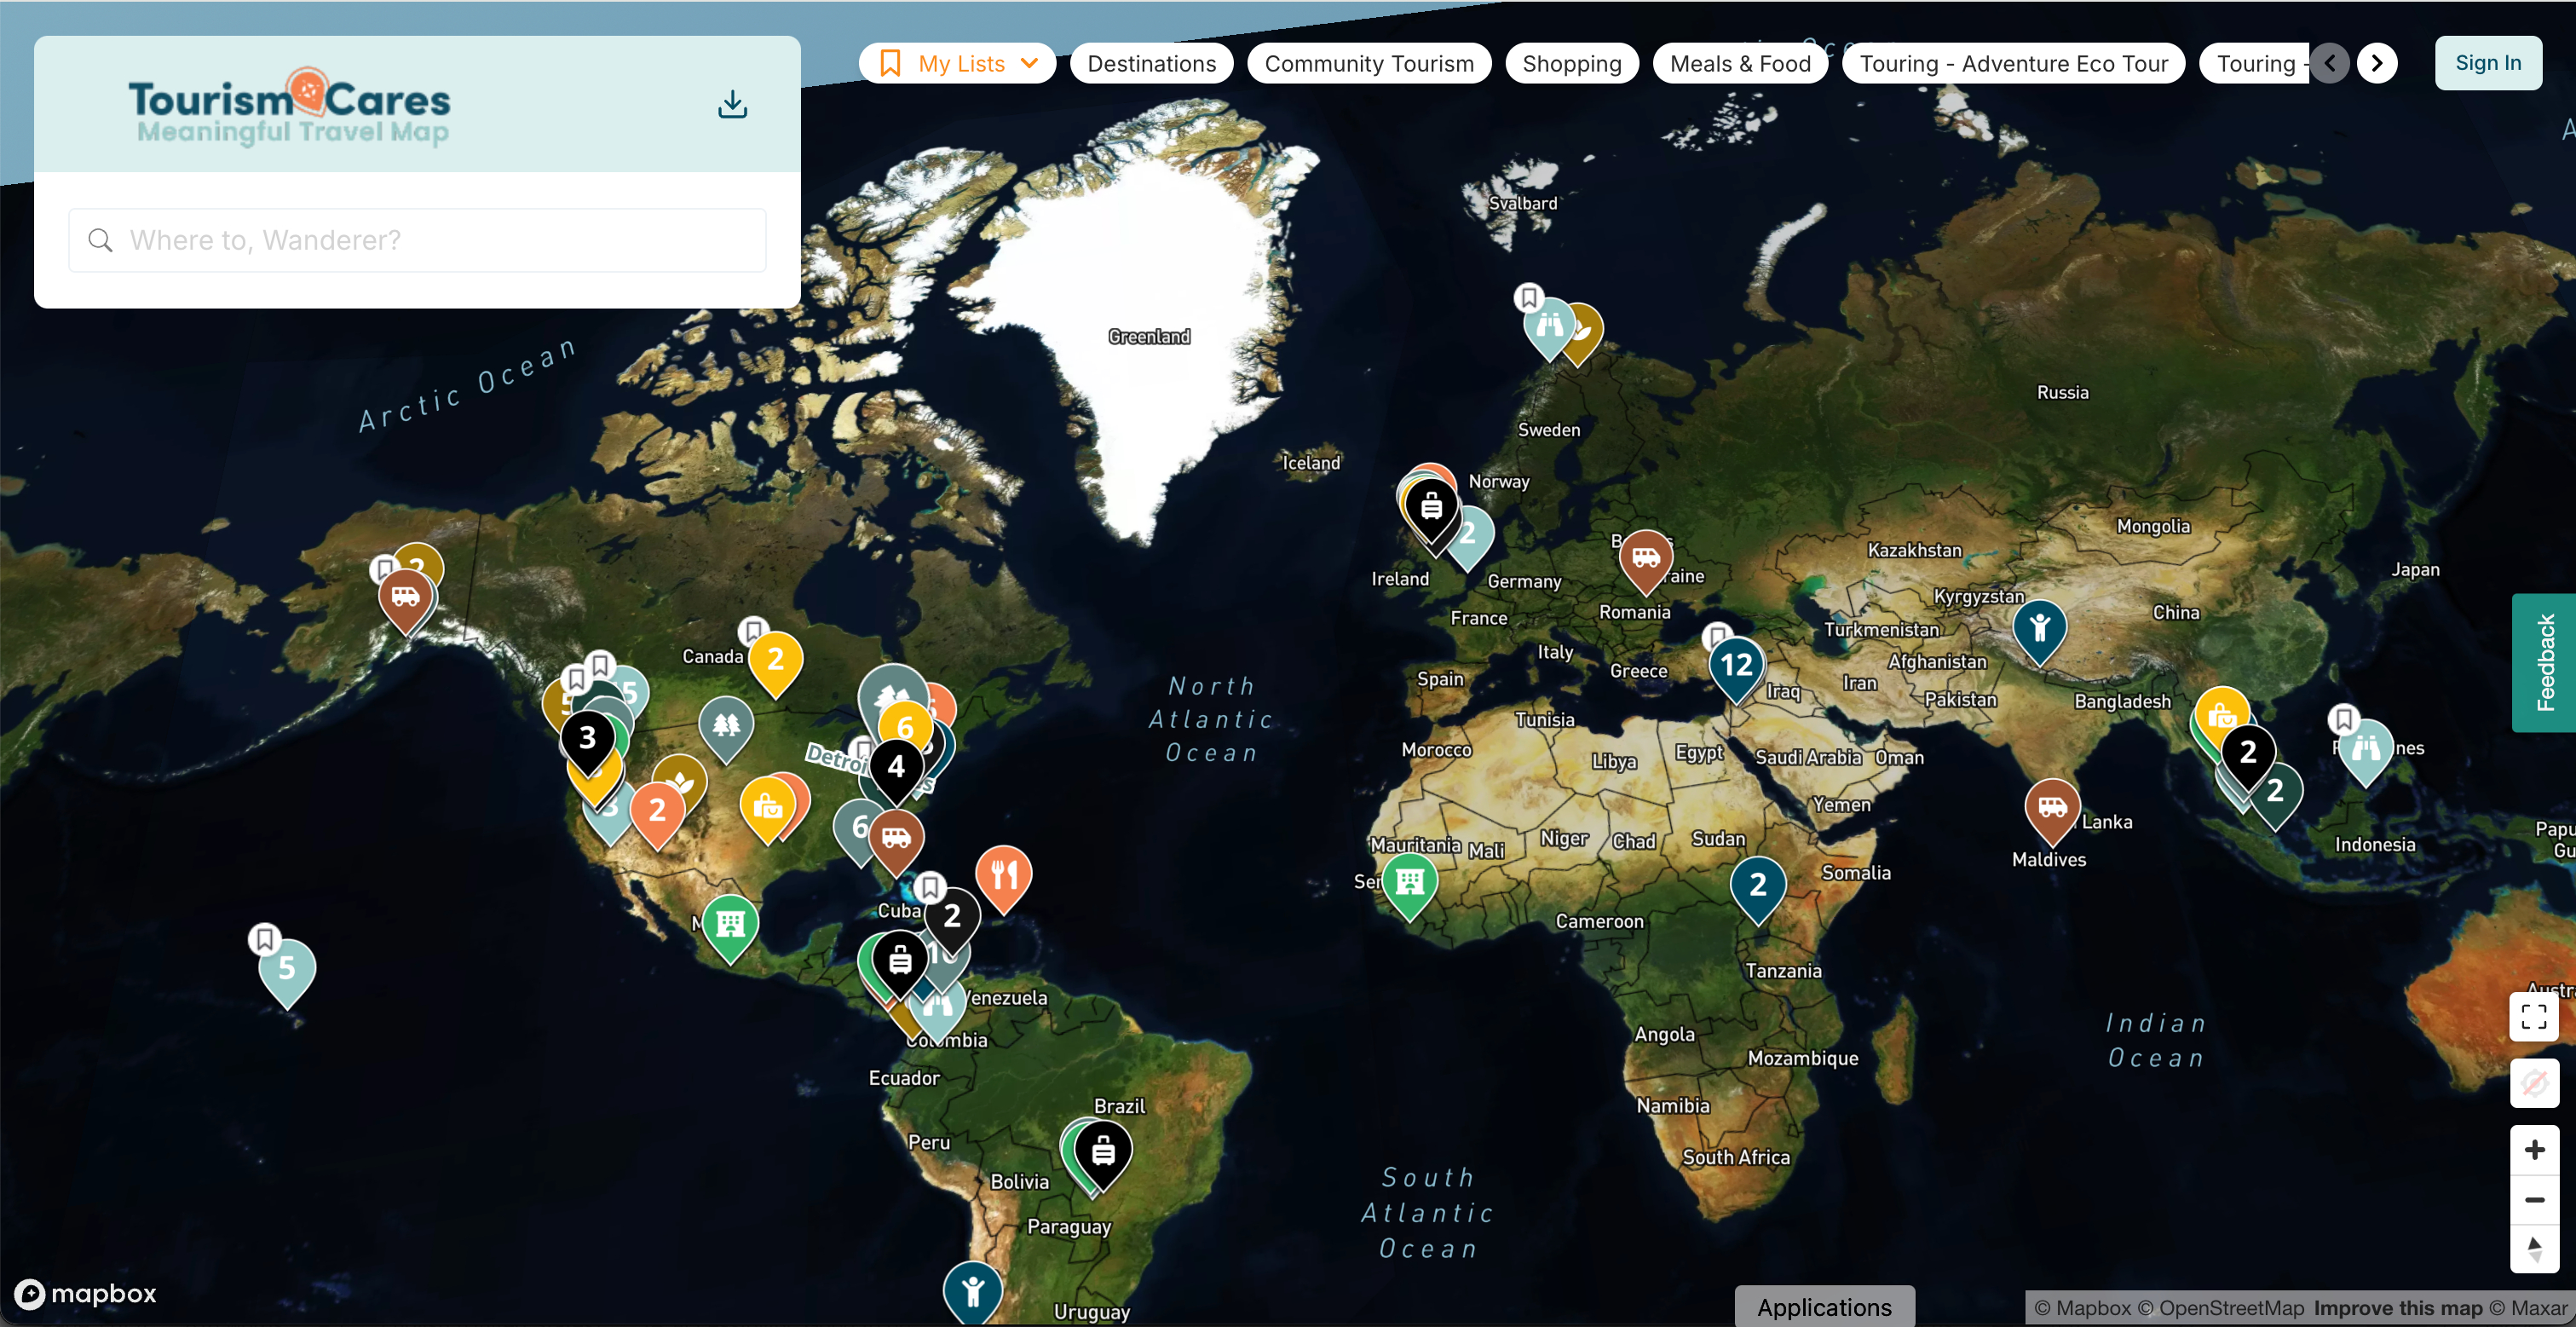Screen dimensions: 2576x1327
Task: Click the download map icon
Action: 732,103
